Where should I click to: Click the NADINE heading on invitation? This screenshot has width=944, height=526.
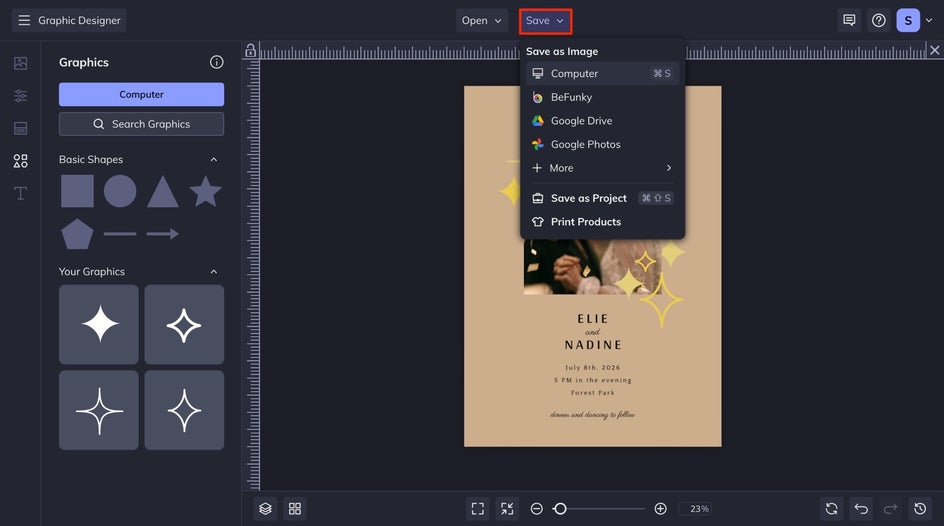[x=592, y=345]
